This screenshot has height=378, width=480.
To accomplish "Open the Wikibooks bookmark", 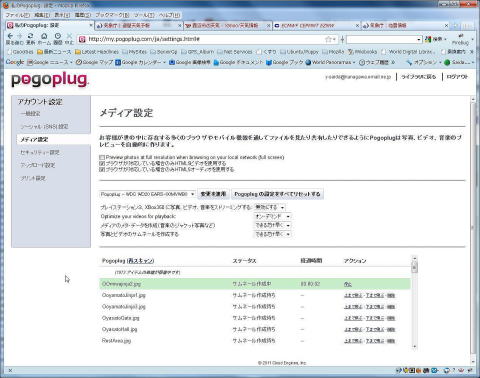I will [x=362, y=52].
